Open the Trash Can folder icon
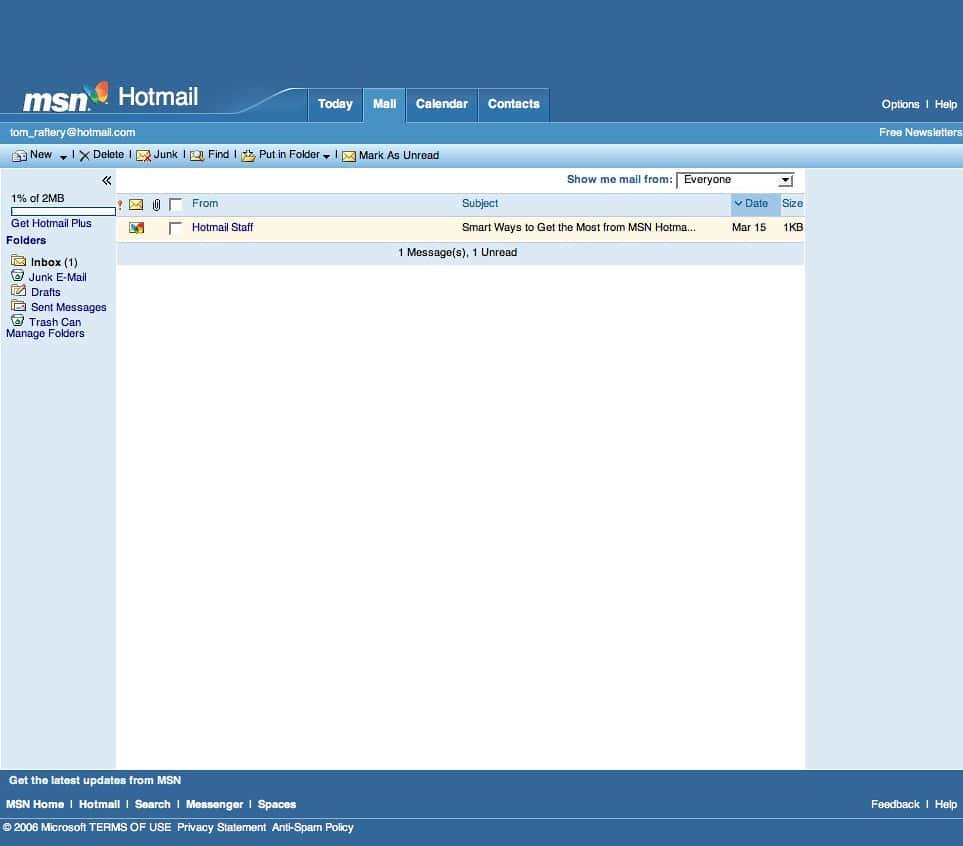Image resolution: width=963 pixels, height=846 pixels. 18,321
